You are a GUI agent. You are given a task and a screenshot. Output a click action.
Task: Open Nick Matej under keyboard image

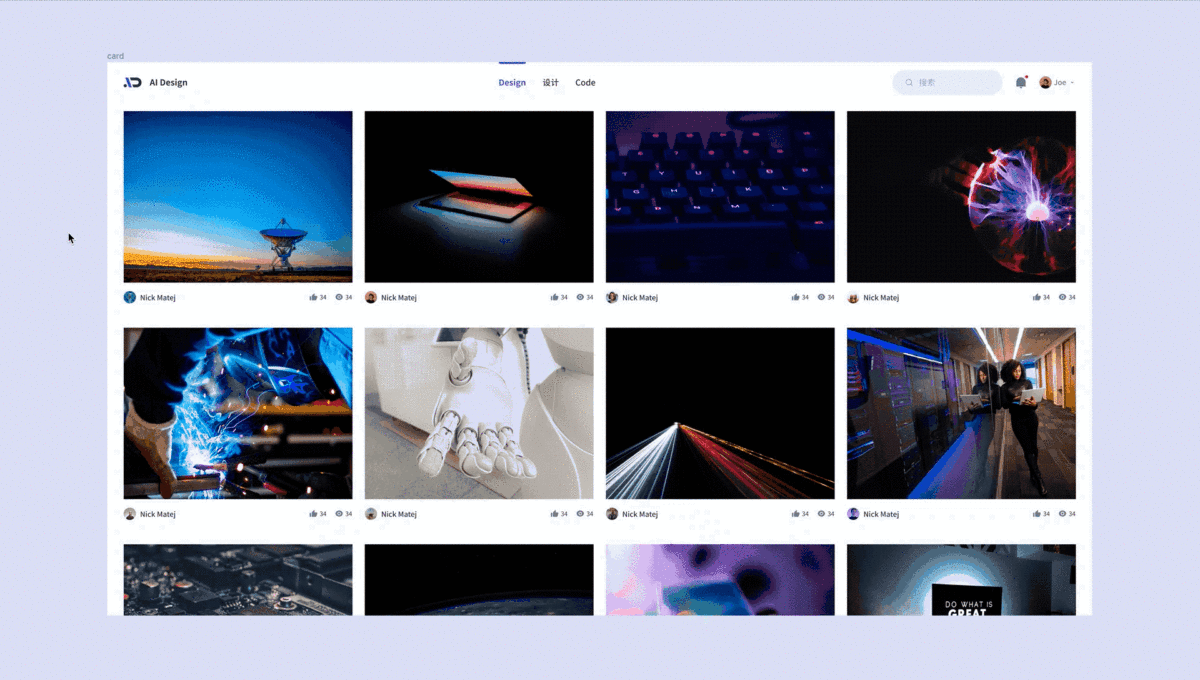tap(640, 298)
